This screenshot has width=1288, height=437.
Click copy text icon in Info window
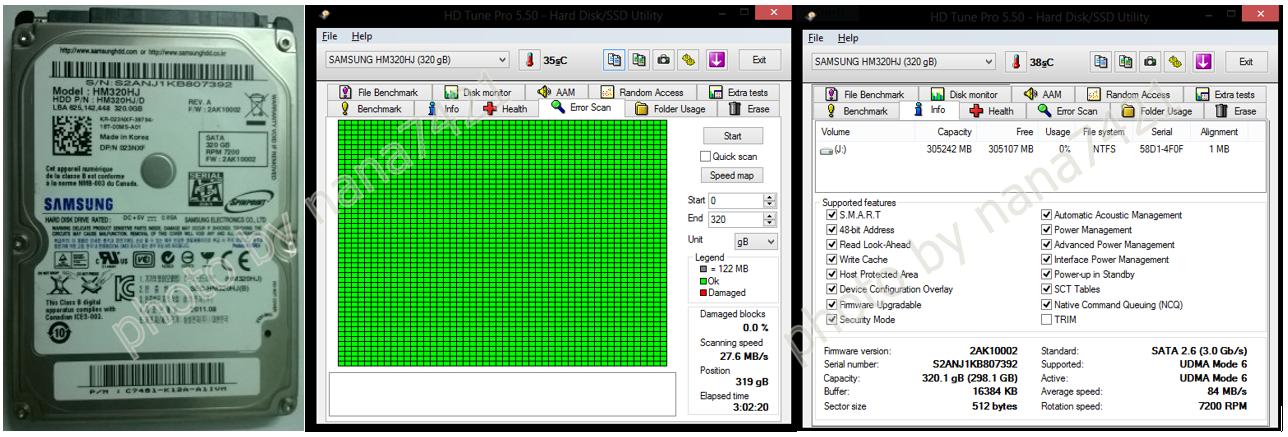(x=1101, y=61)
